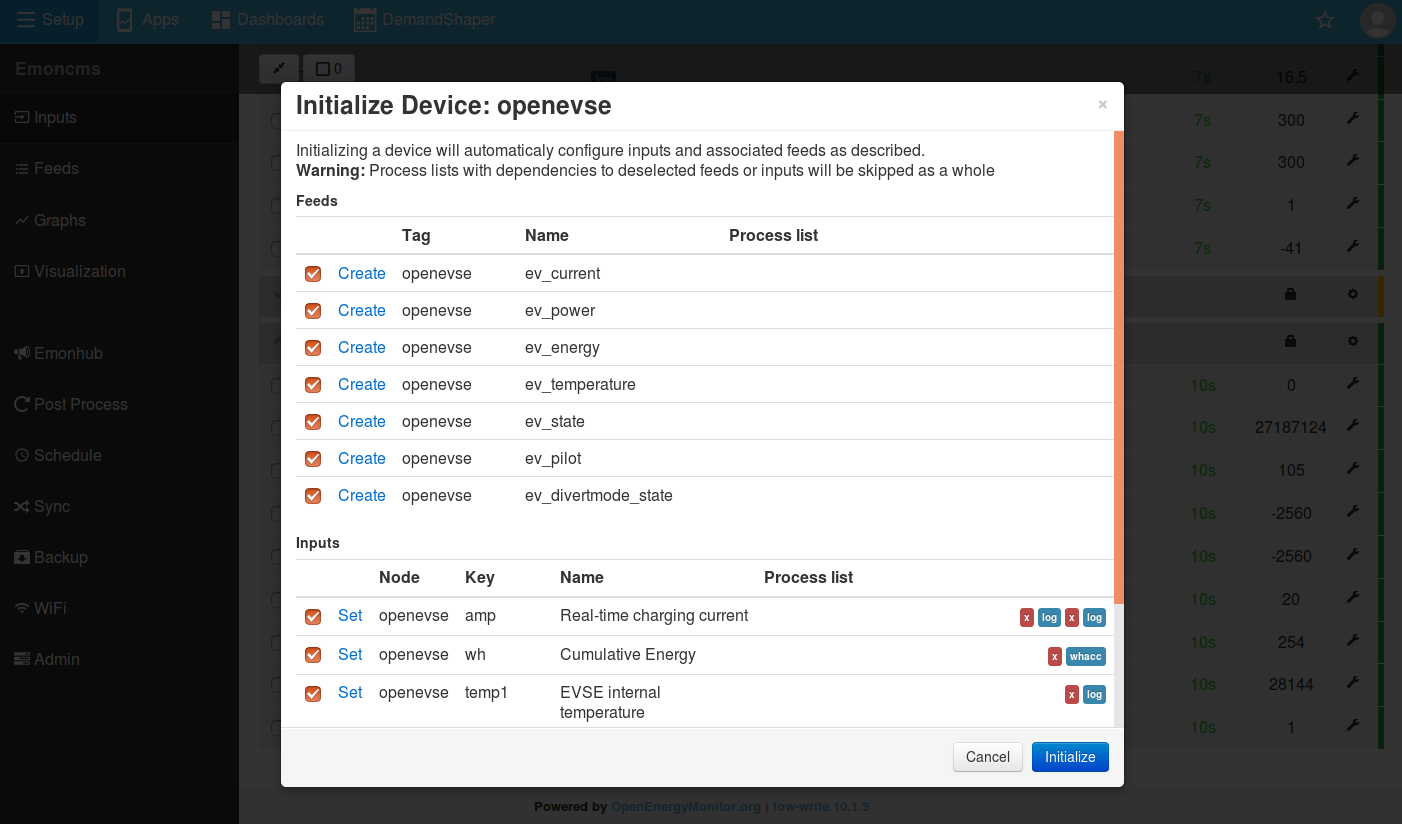This screenshot has width=1402, height=824.
Task: Click the Graphs line-chart icon in sidebar
Action: [22, 220]
